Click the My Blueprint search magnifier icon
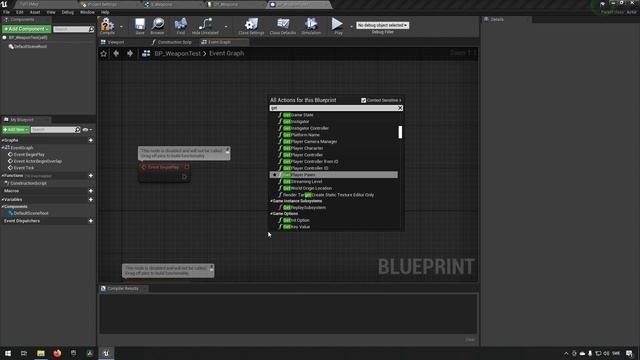The image size is (640, 360). [78, 130]
